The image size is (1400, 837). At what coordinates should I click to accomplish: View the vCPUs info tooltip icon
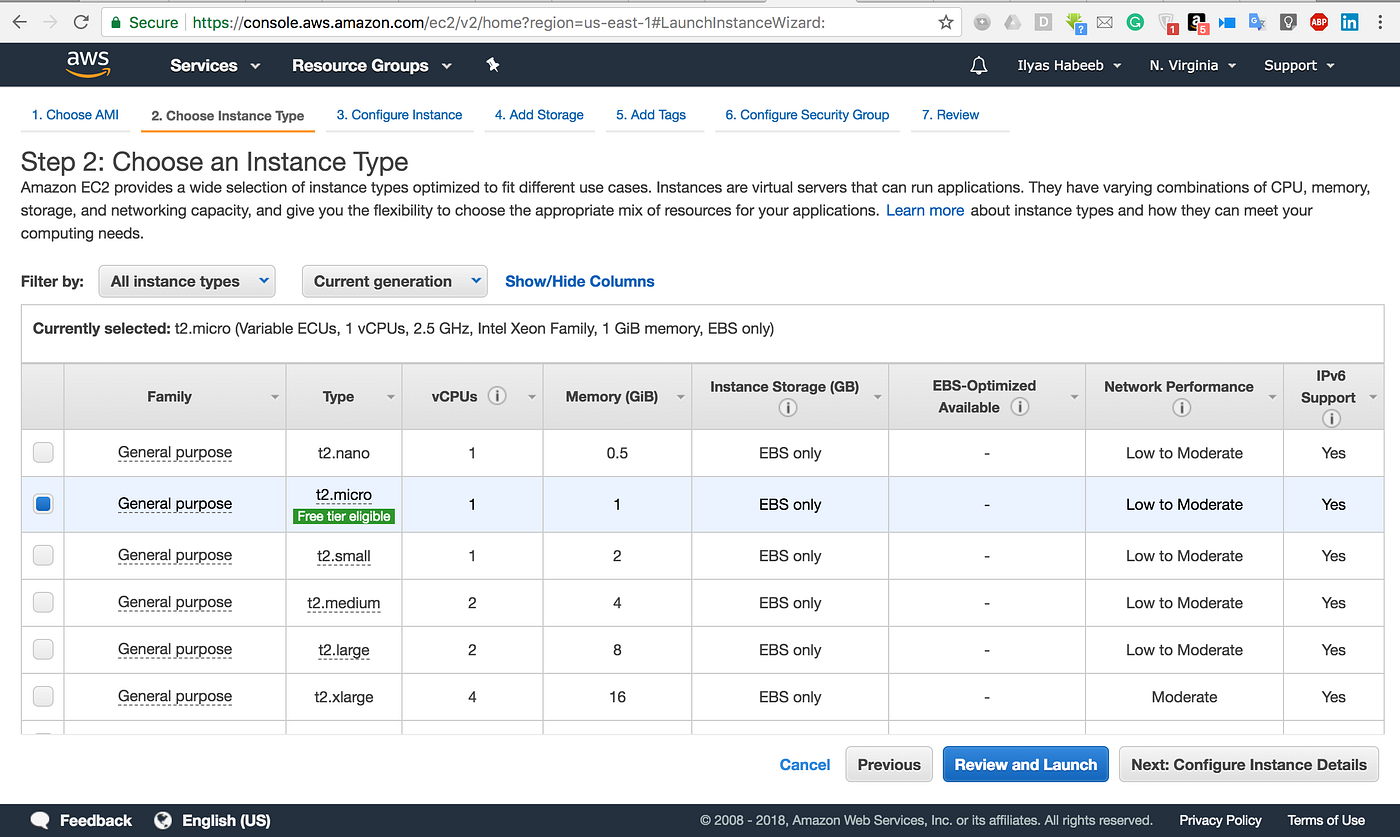pyautogui.click(x=498, y=395)
